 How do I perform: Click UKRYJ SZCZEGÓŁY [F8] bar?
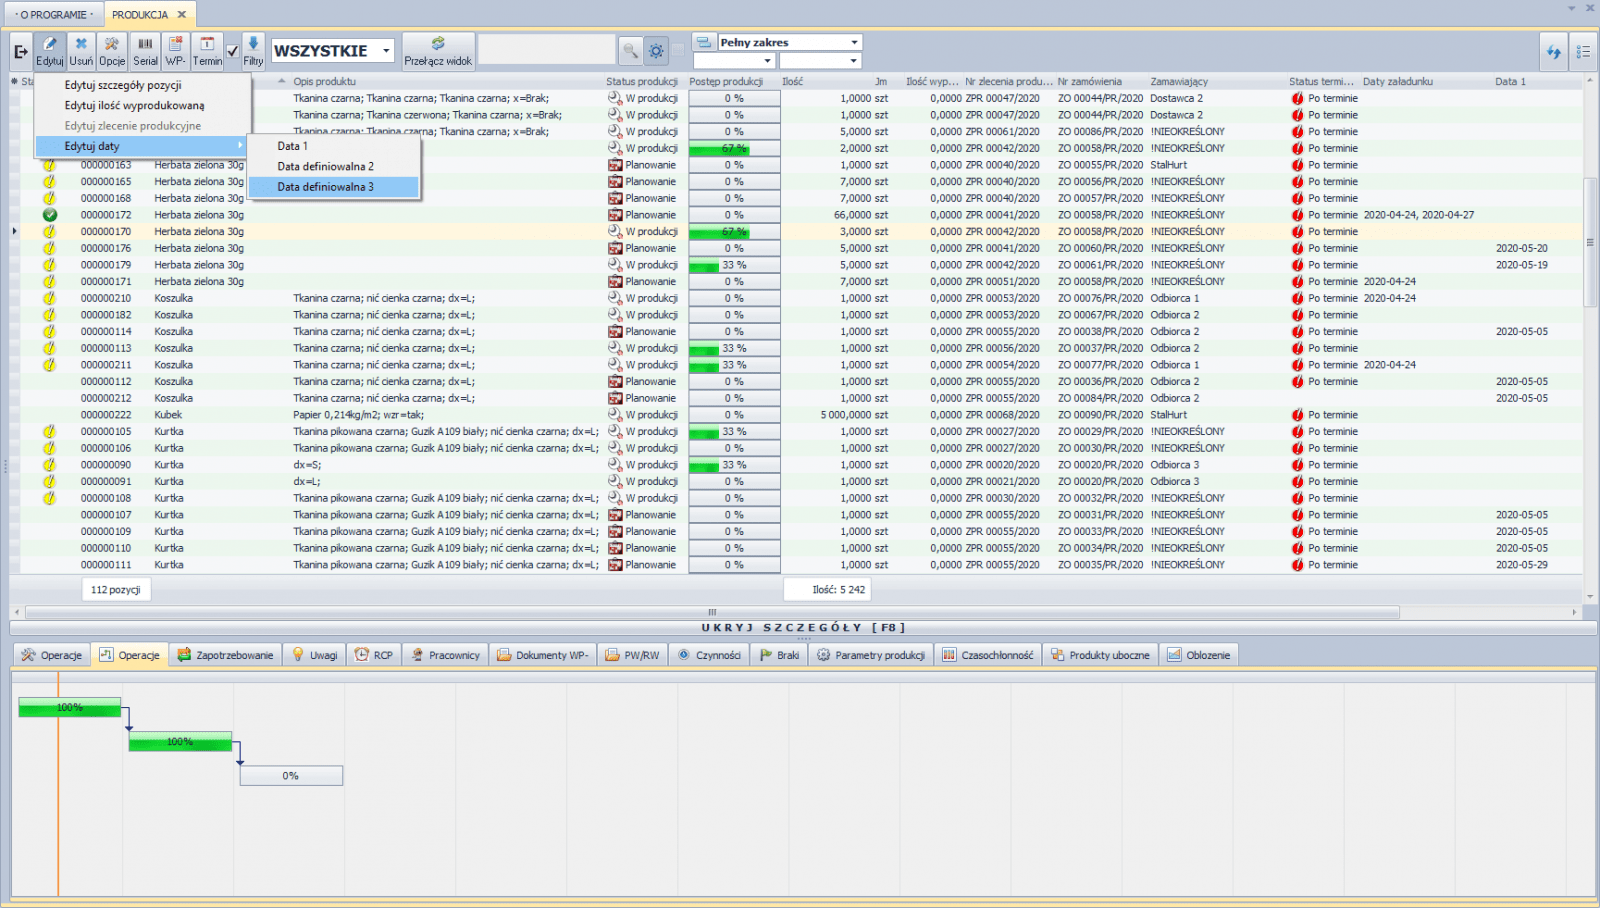pyautogui.click(x=803, y=628)
